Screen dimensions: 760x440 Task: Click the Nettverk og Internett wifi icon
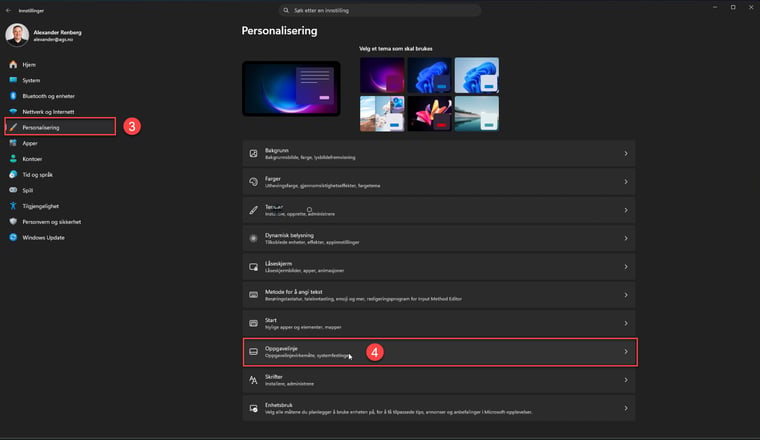(x=13, y=111)
